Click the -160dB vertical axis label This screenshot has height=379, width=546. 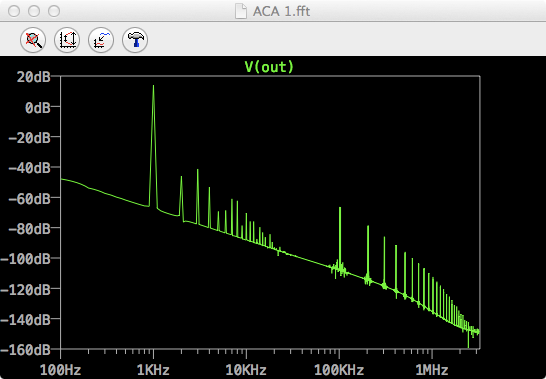[25, 349]
